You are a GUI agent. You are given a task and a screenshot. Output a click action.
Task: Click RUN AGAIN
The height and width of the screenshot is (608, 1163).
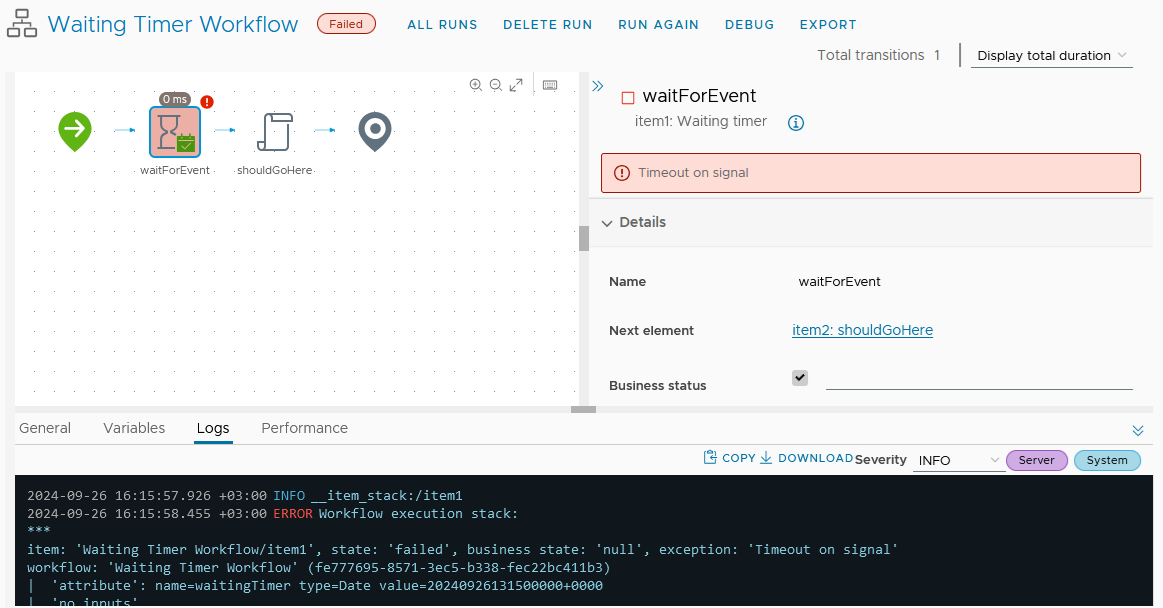tap(659, 24)
